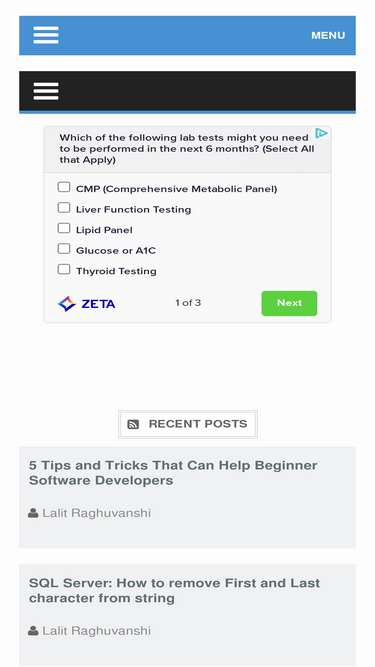Expand the MENU label in blue bar
Screen dimensions: 375x667
(x=328, y=35)
